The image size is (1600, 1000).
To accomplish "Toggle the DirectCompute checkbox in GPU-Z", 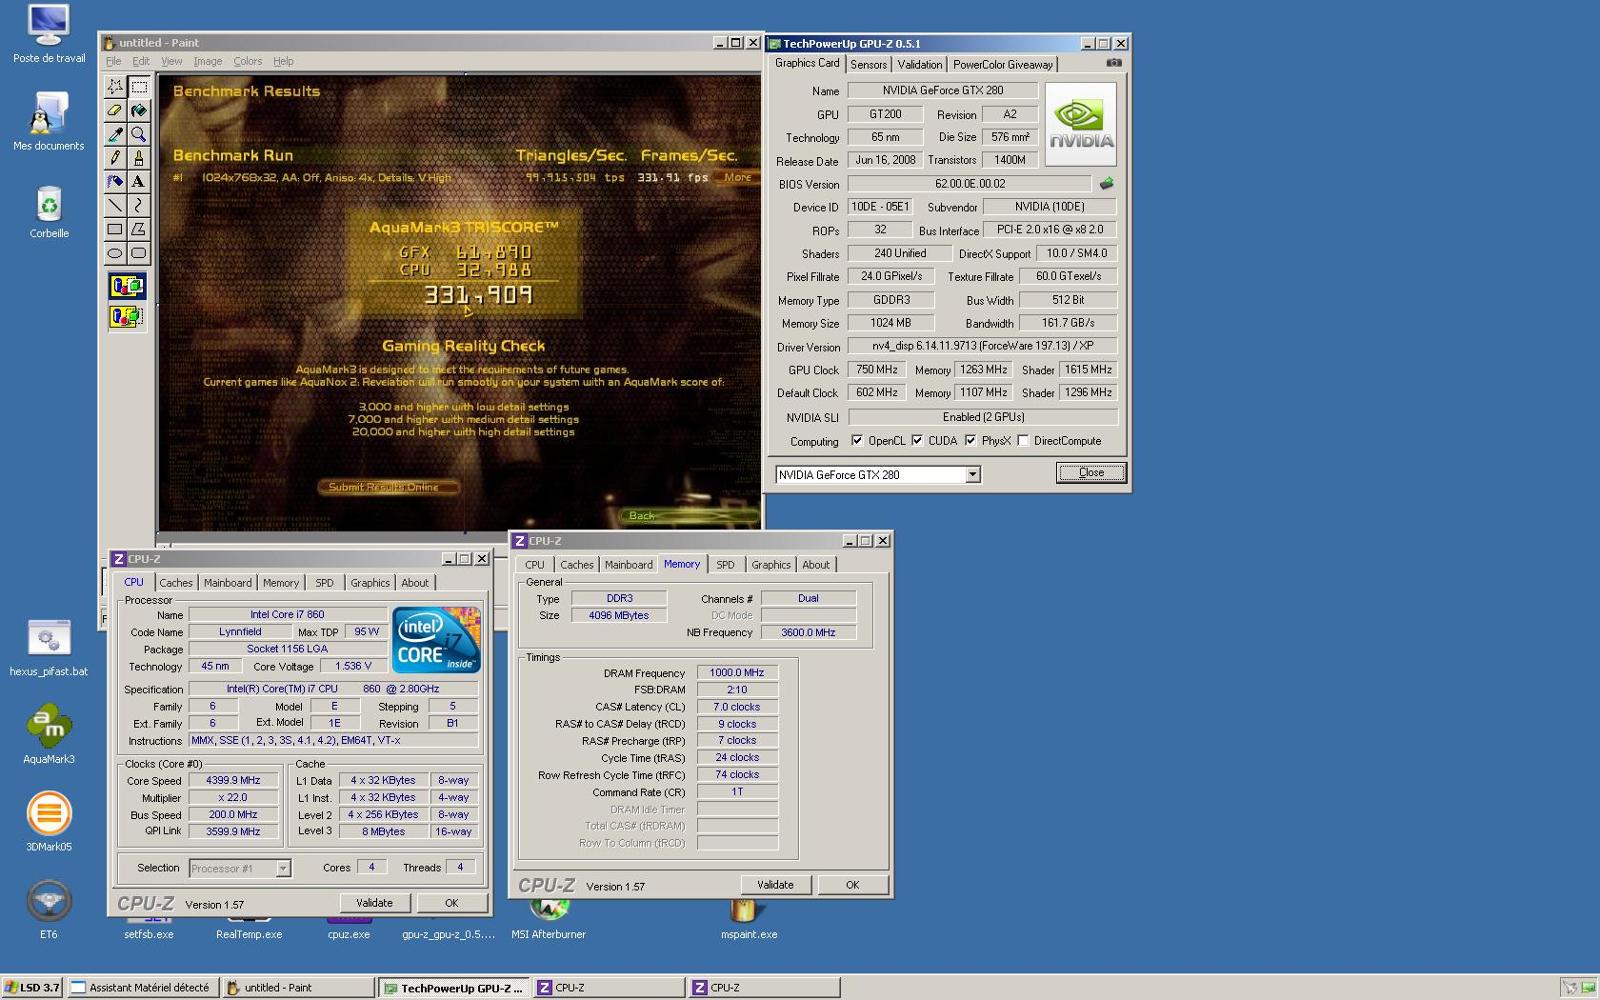I will pos(1023,441).
